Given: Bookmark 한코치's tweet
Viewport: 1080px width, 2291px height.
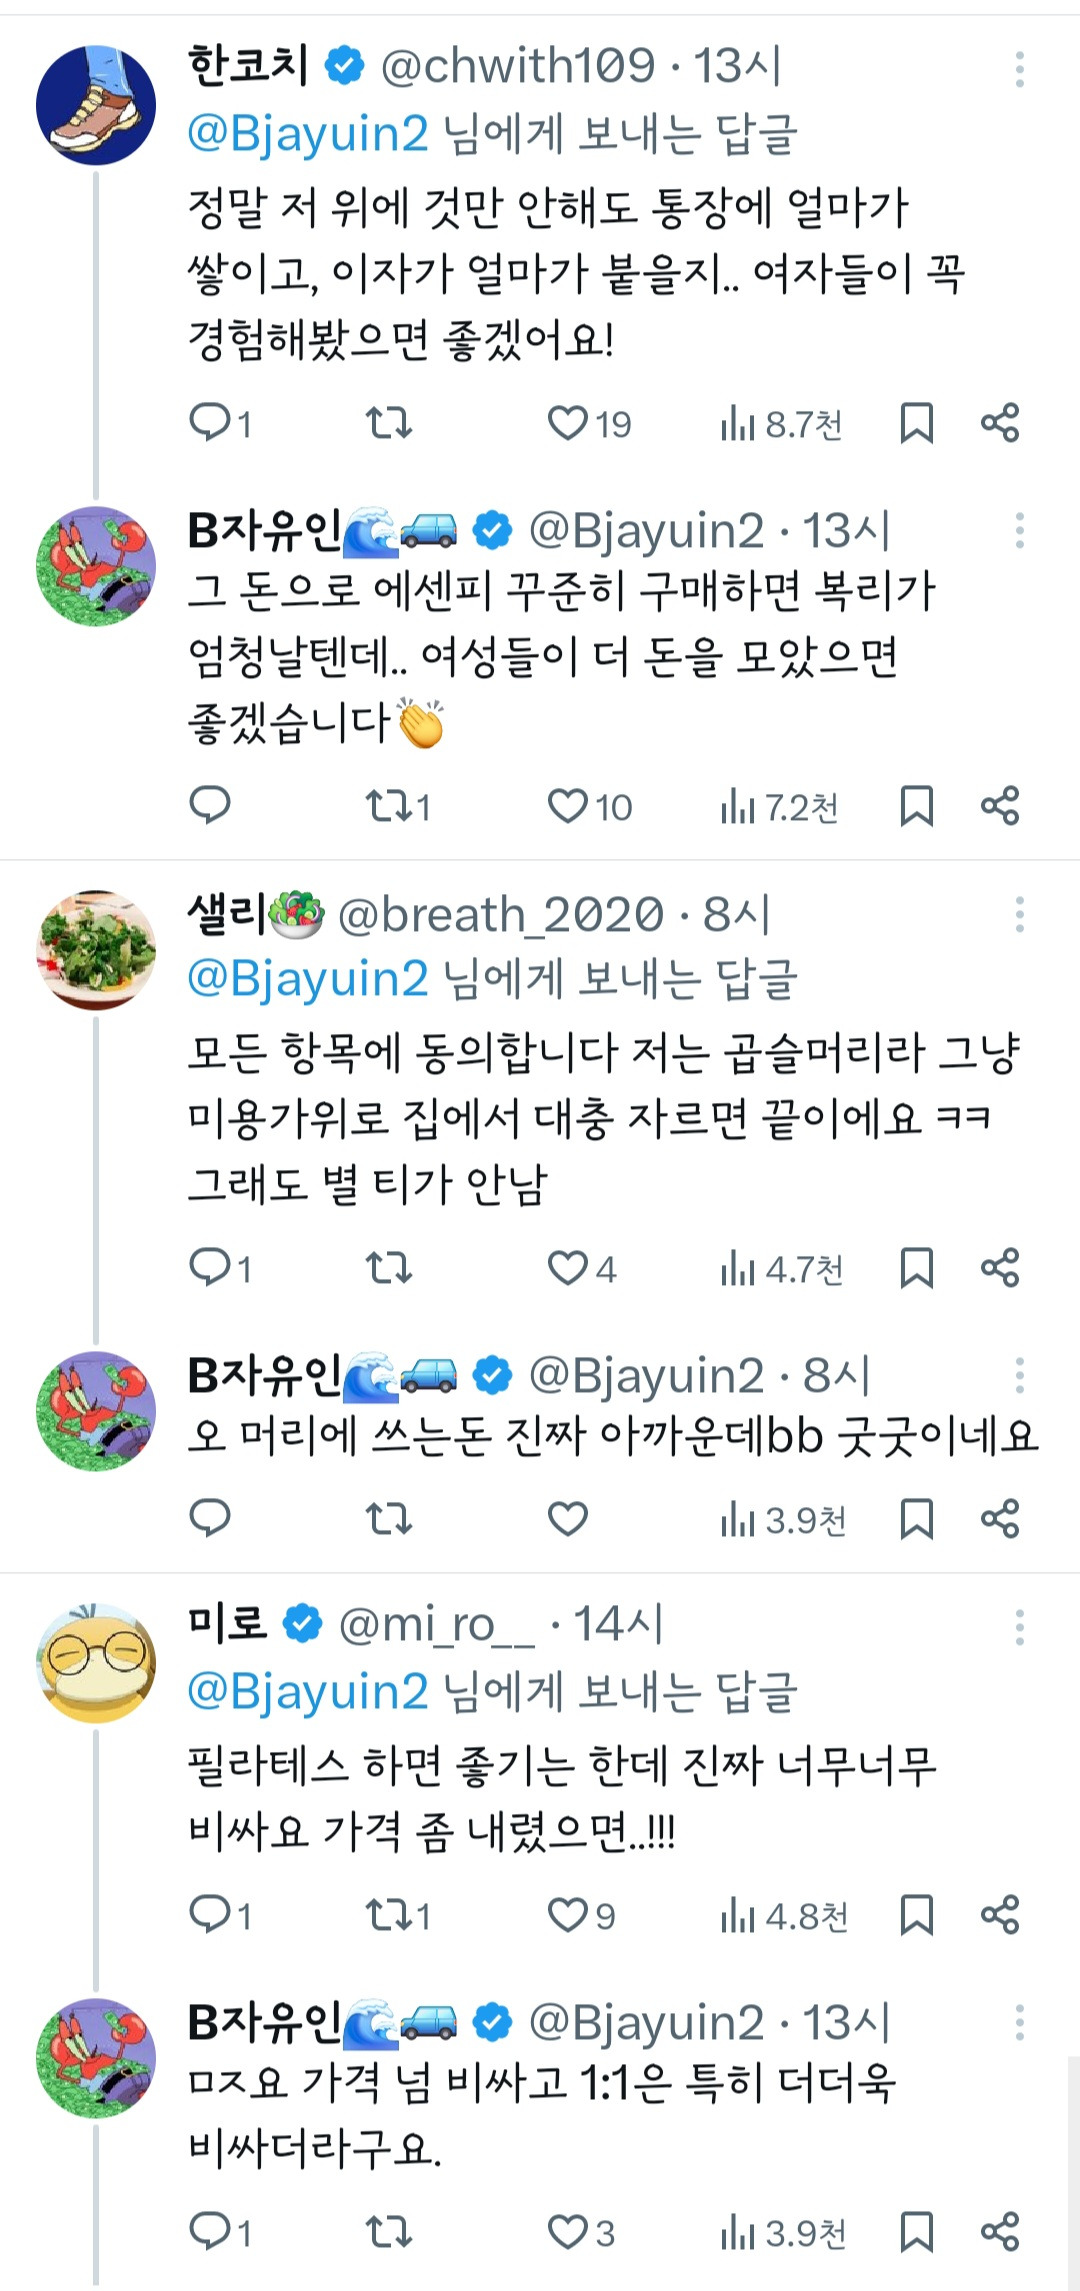Looking at the screenshot, I should tap(916, 423).
